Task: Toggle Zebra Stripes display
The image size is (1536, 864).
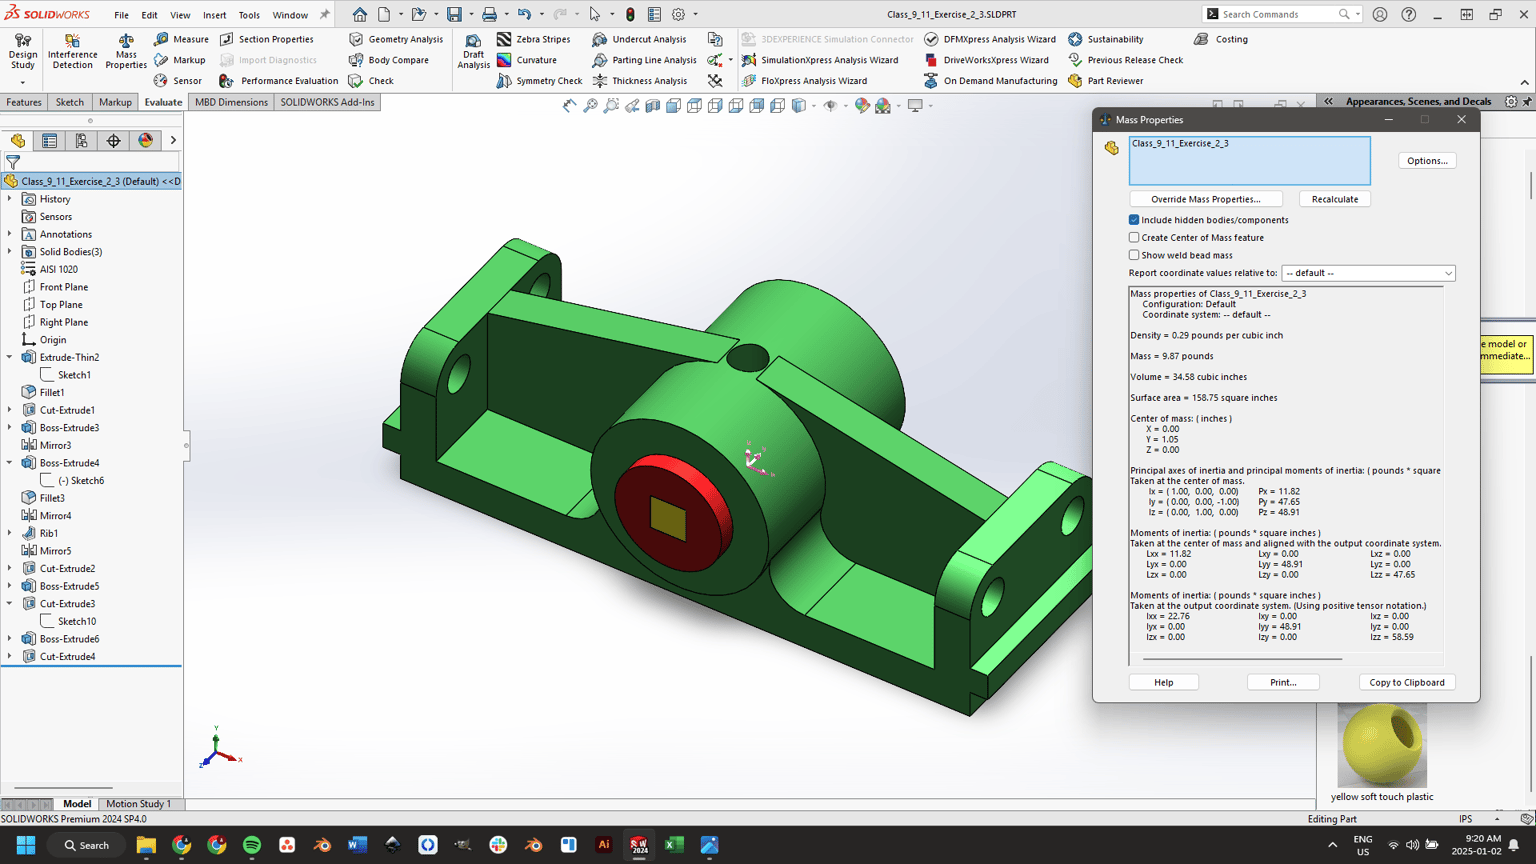Action: [x=534, y=39]
